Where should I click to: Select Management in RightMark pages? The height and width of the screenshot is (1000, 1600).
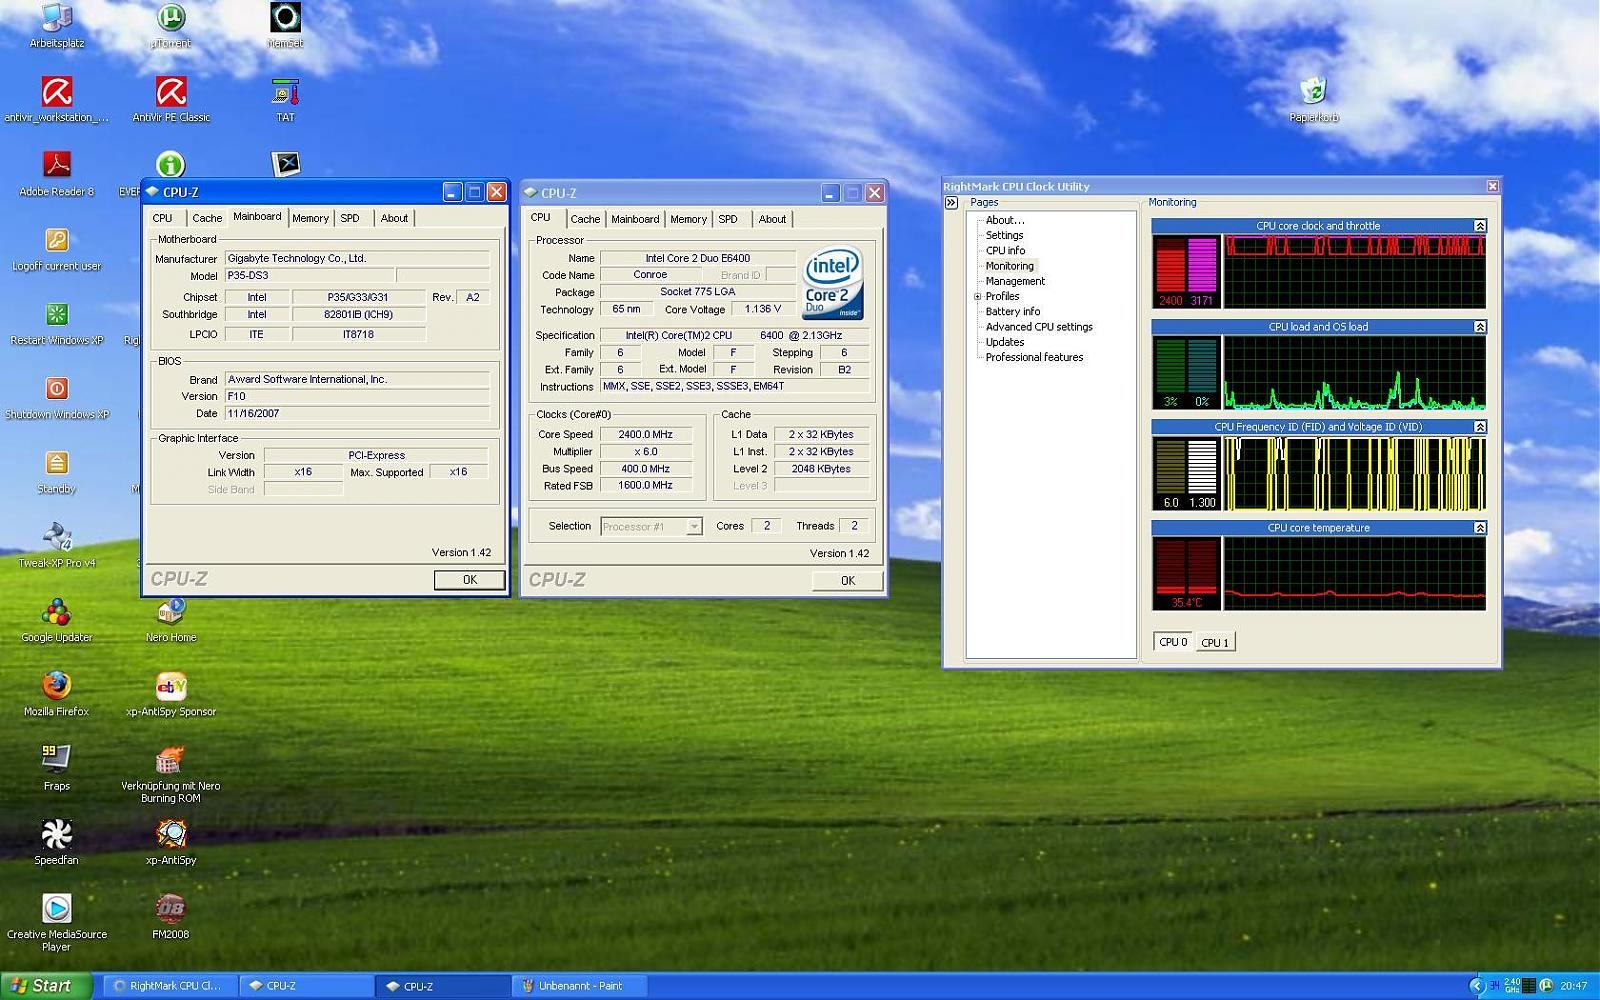[1015, 282]
